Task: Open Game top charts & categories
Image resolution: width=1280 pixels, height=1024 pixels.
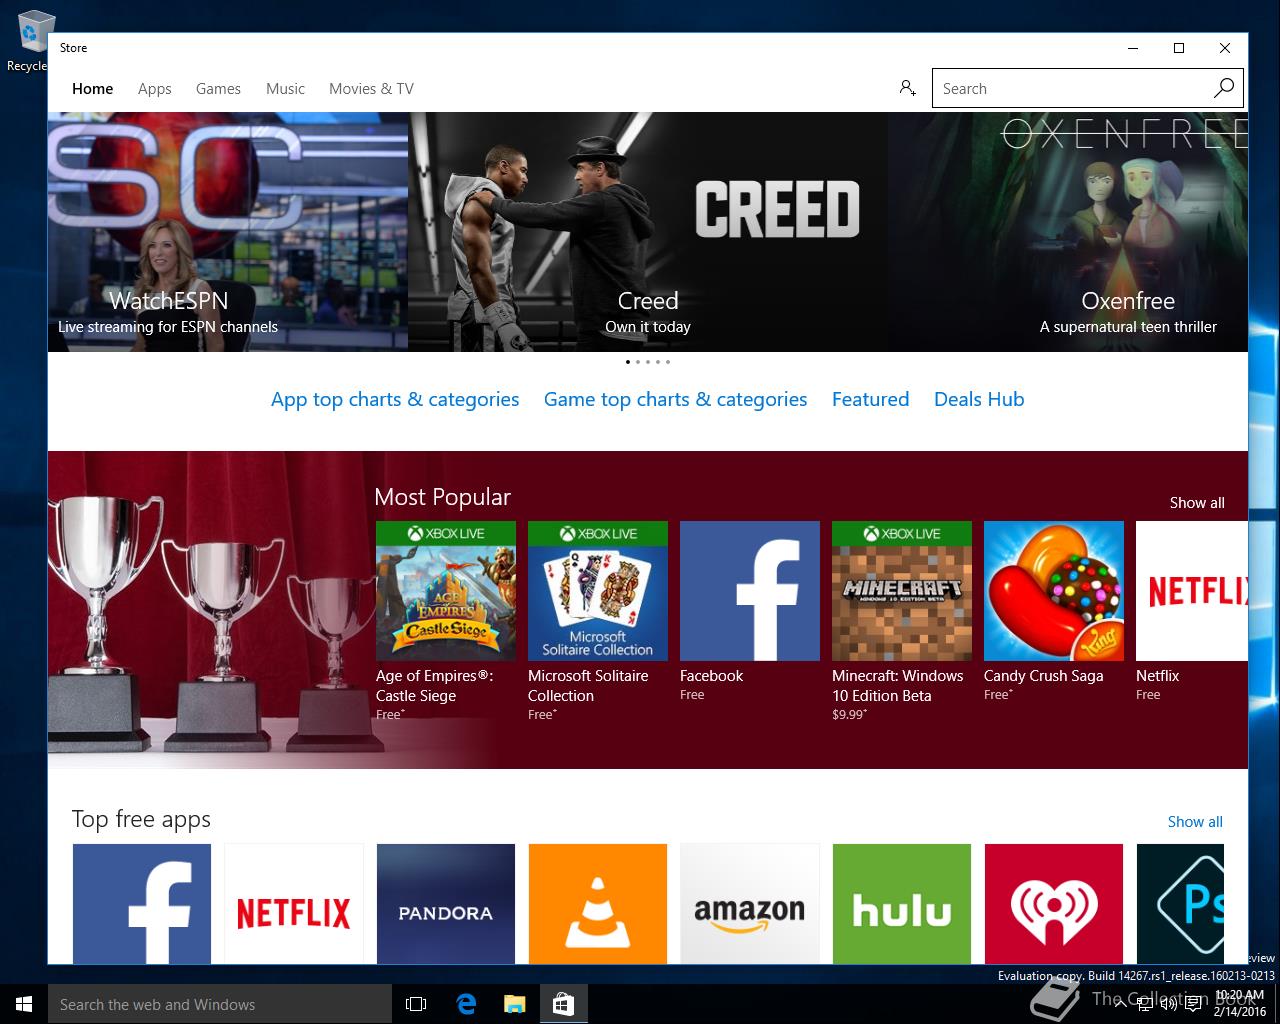Action: click(x=675, y=399)
